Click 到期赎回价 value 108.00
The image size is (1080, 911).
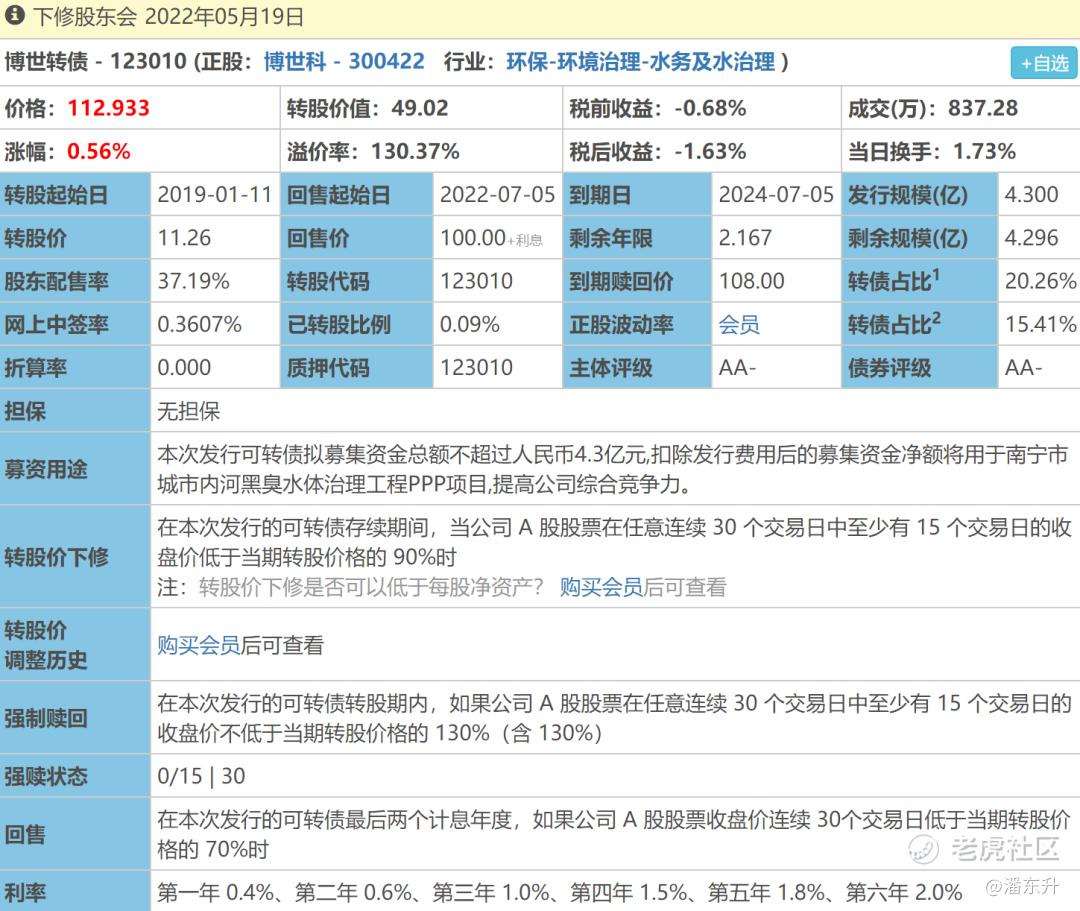click(x=751, y=281)
